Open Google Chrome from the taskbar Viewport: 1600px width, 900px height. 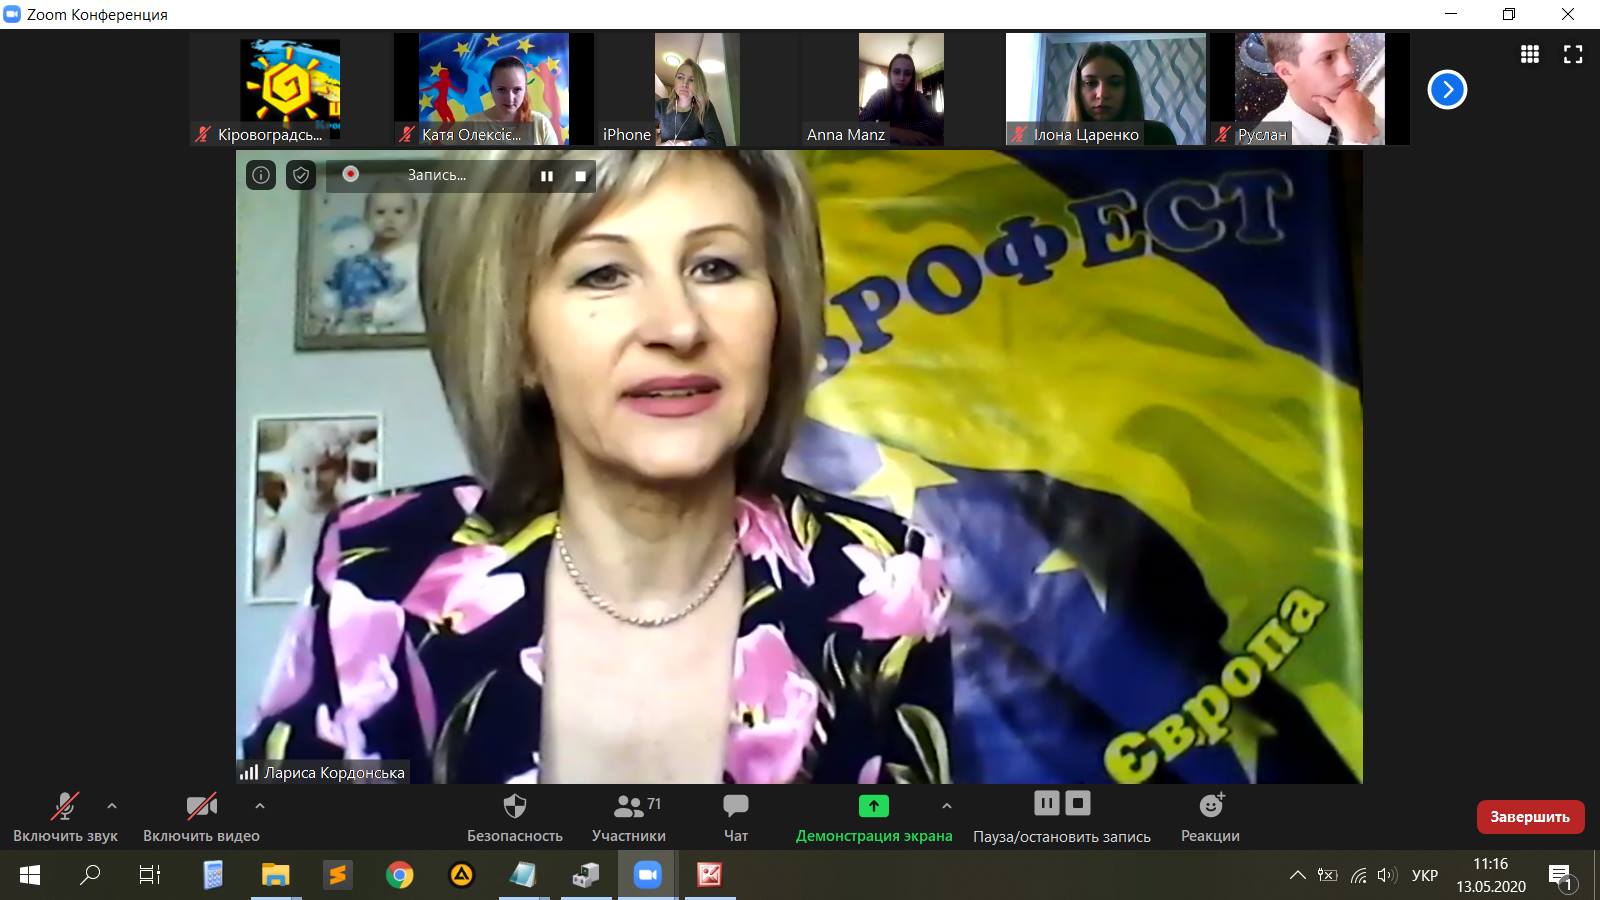tap(399, 876)
